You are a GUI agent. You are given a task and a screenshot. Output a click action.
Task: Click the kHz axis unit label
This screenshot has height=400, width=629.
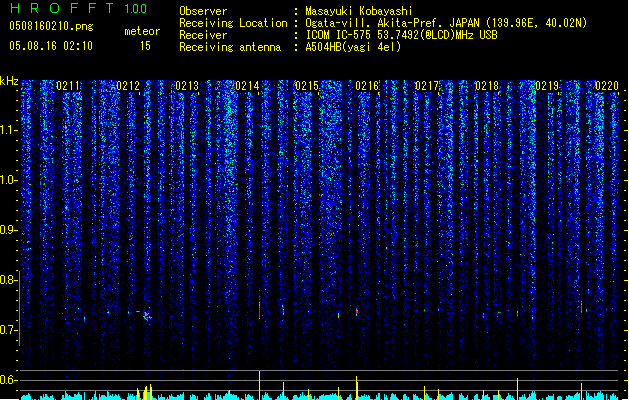point(9,81)
